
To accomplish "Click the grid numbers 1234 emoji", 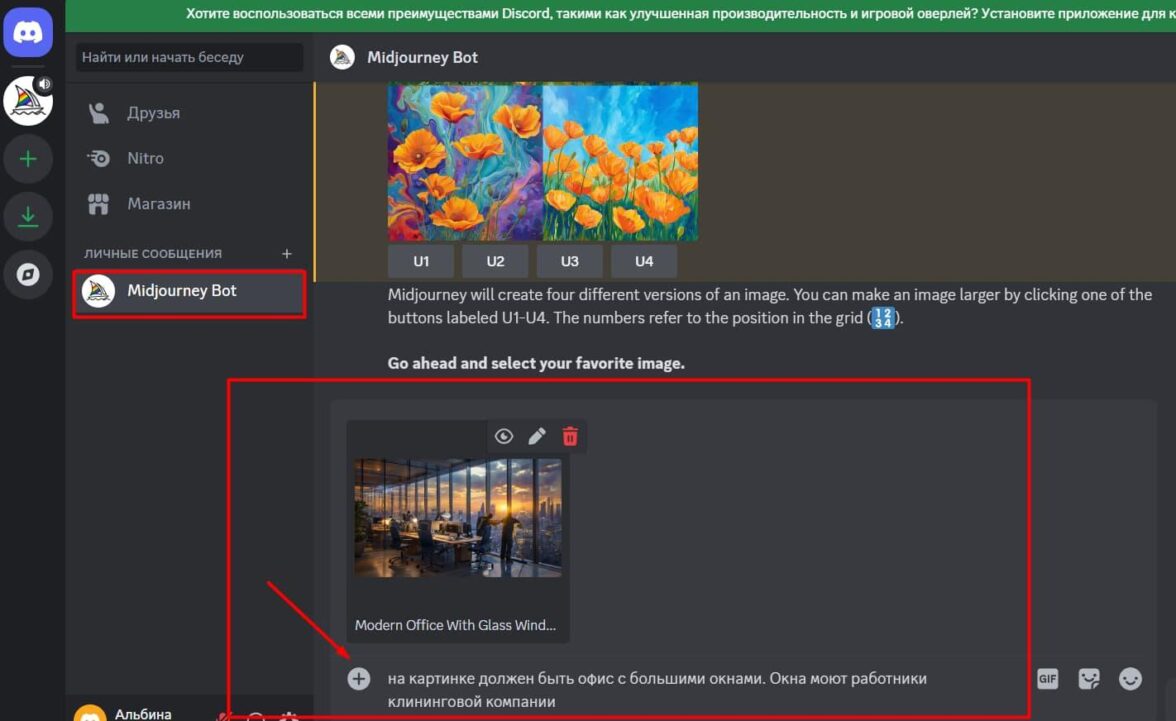I will point(883,318).
